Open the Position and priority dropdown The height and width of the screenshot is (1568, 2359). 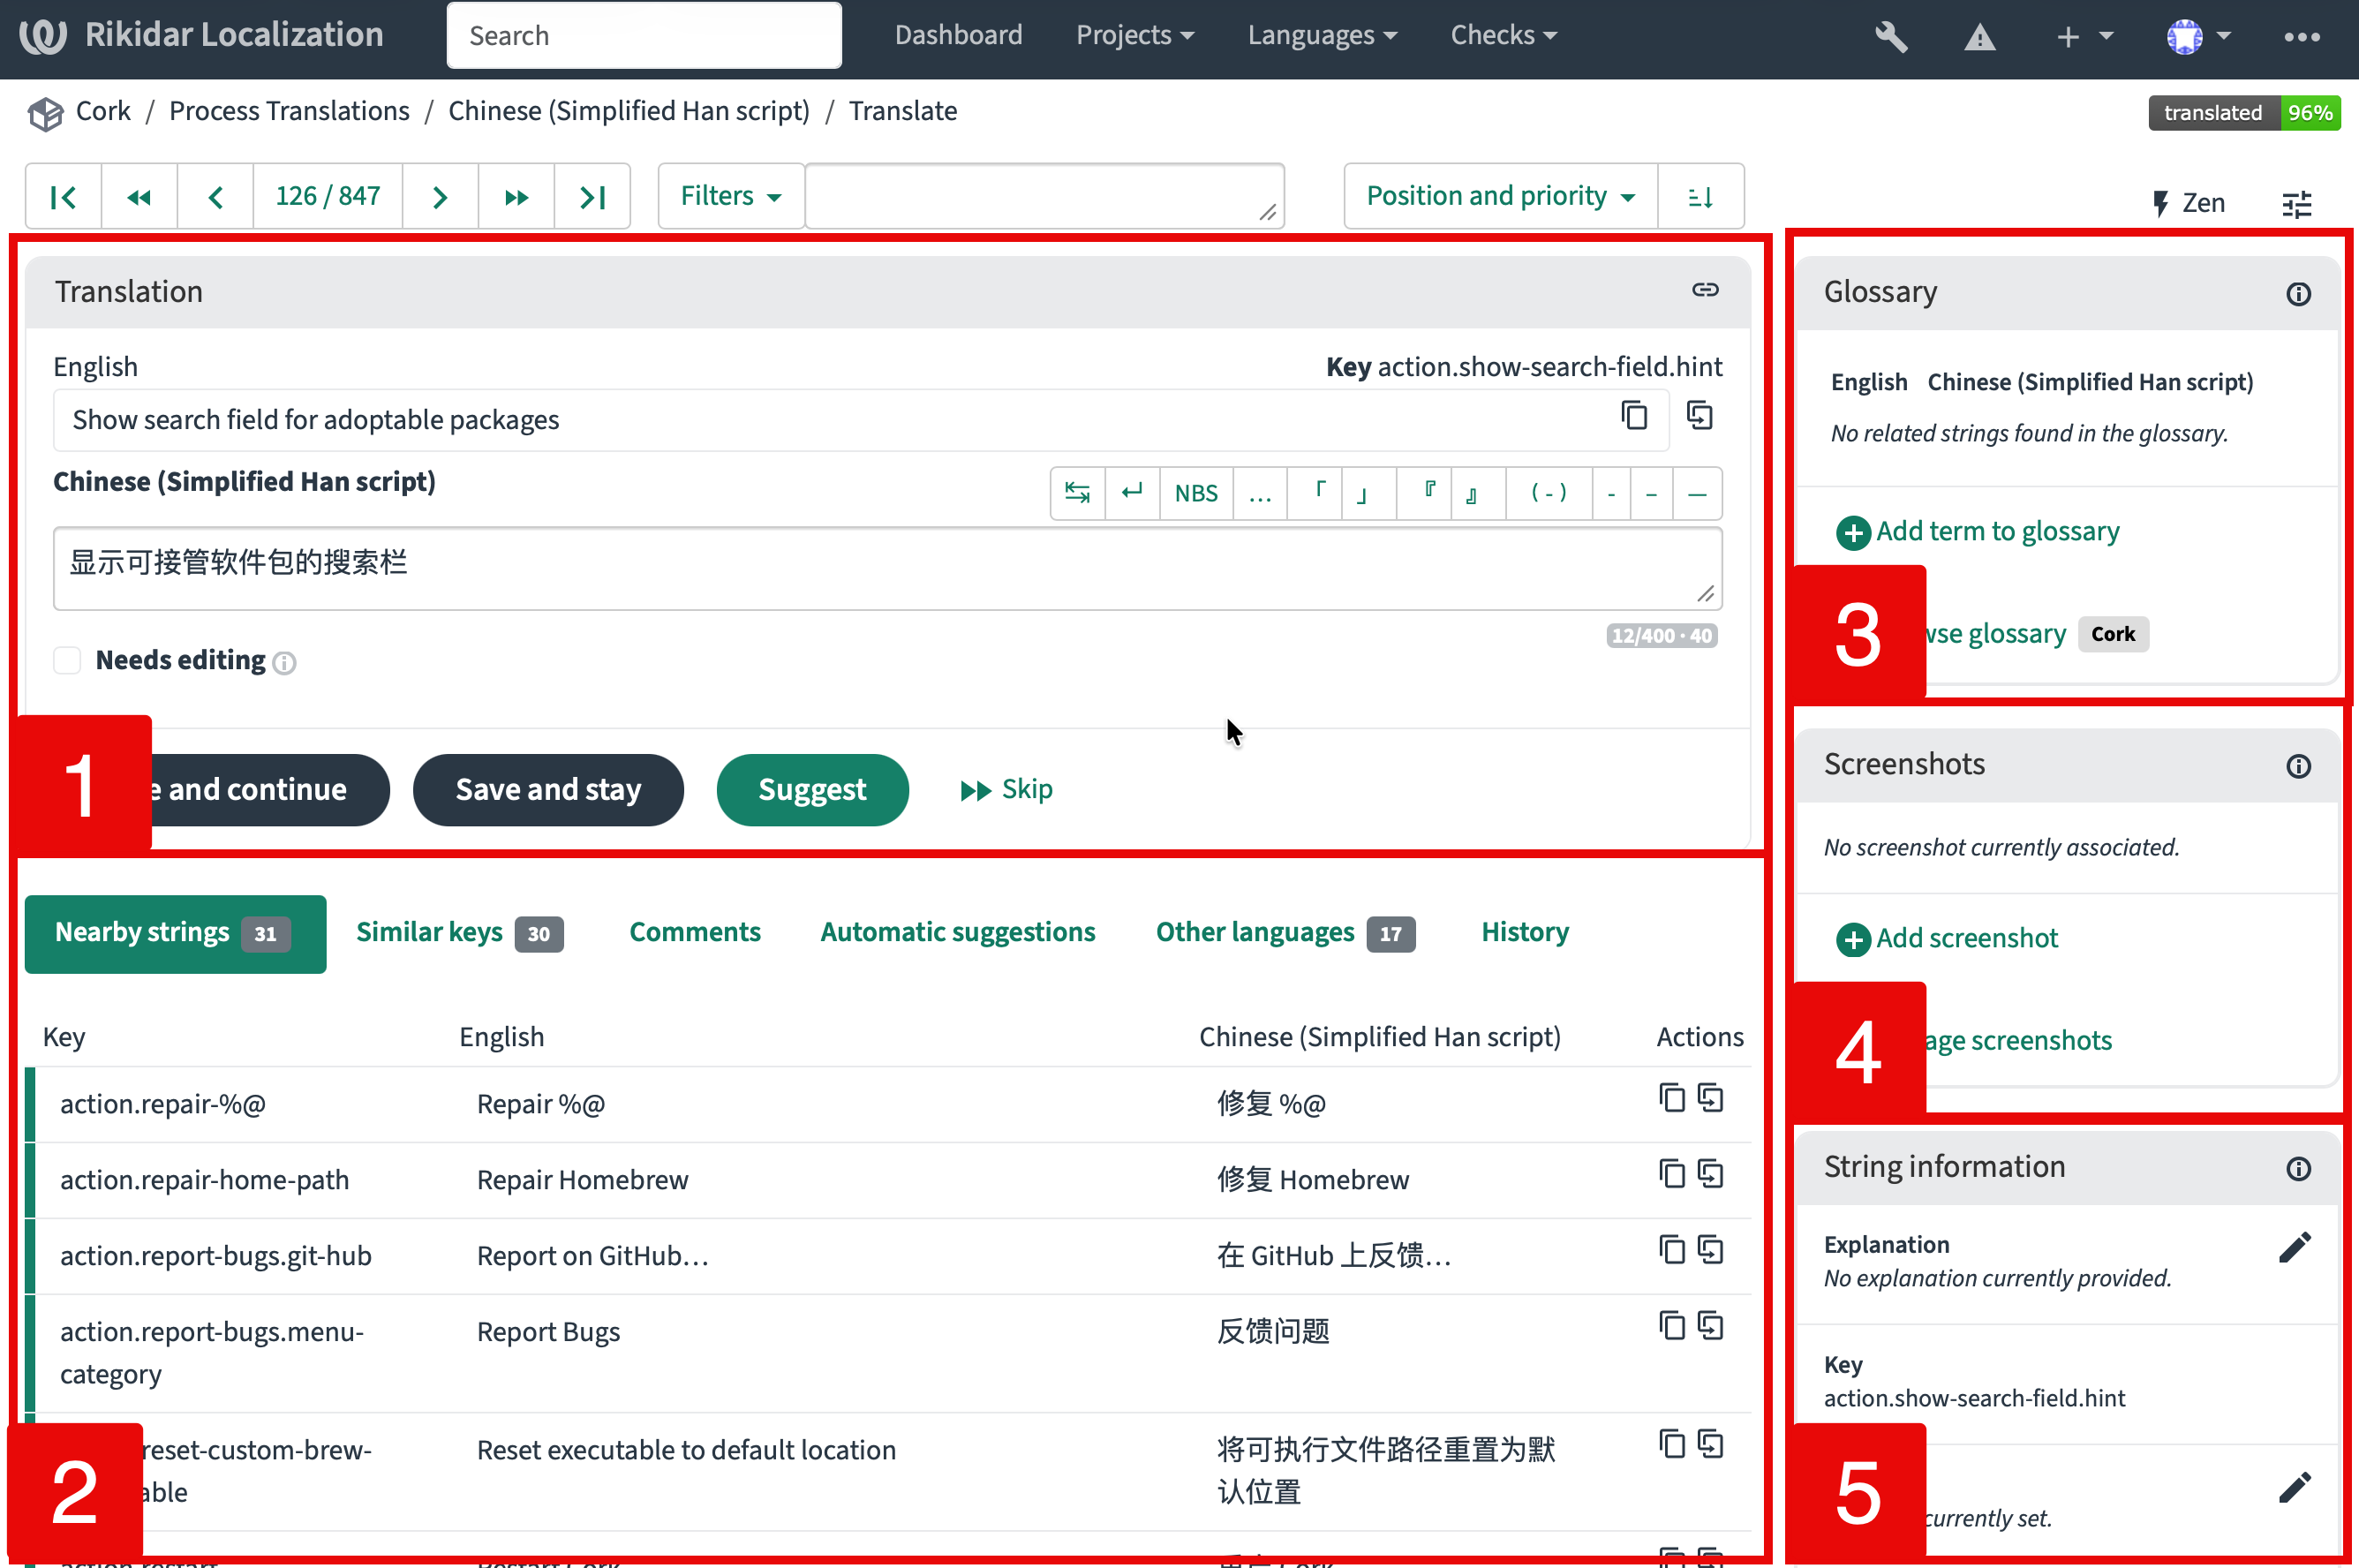pyautogui.click(x=1500, y=197)
